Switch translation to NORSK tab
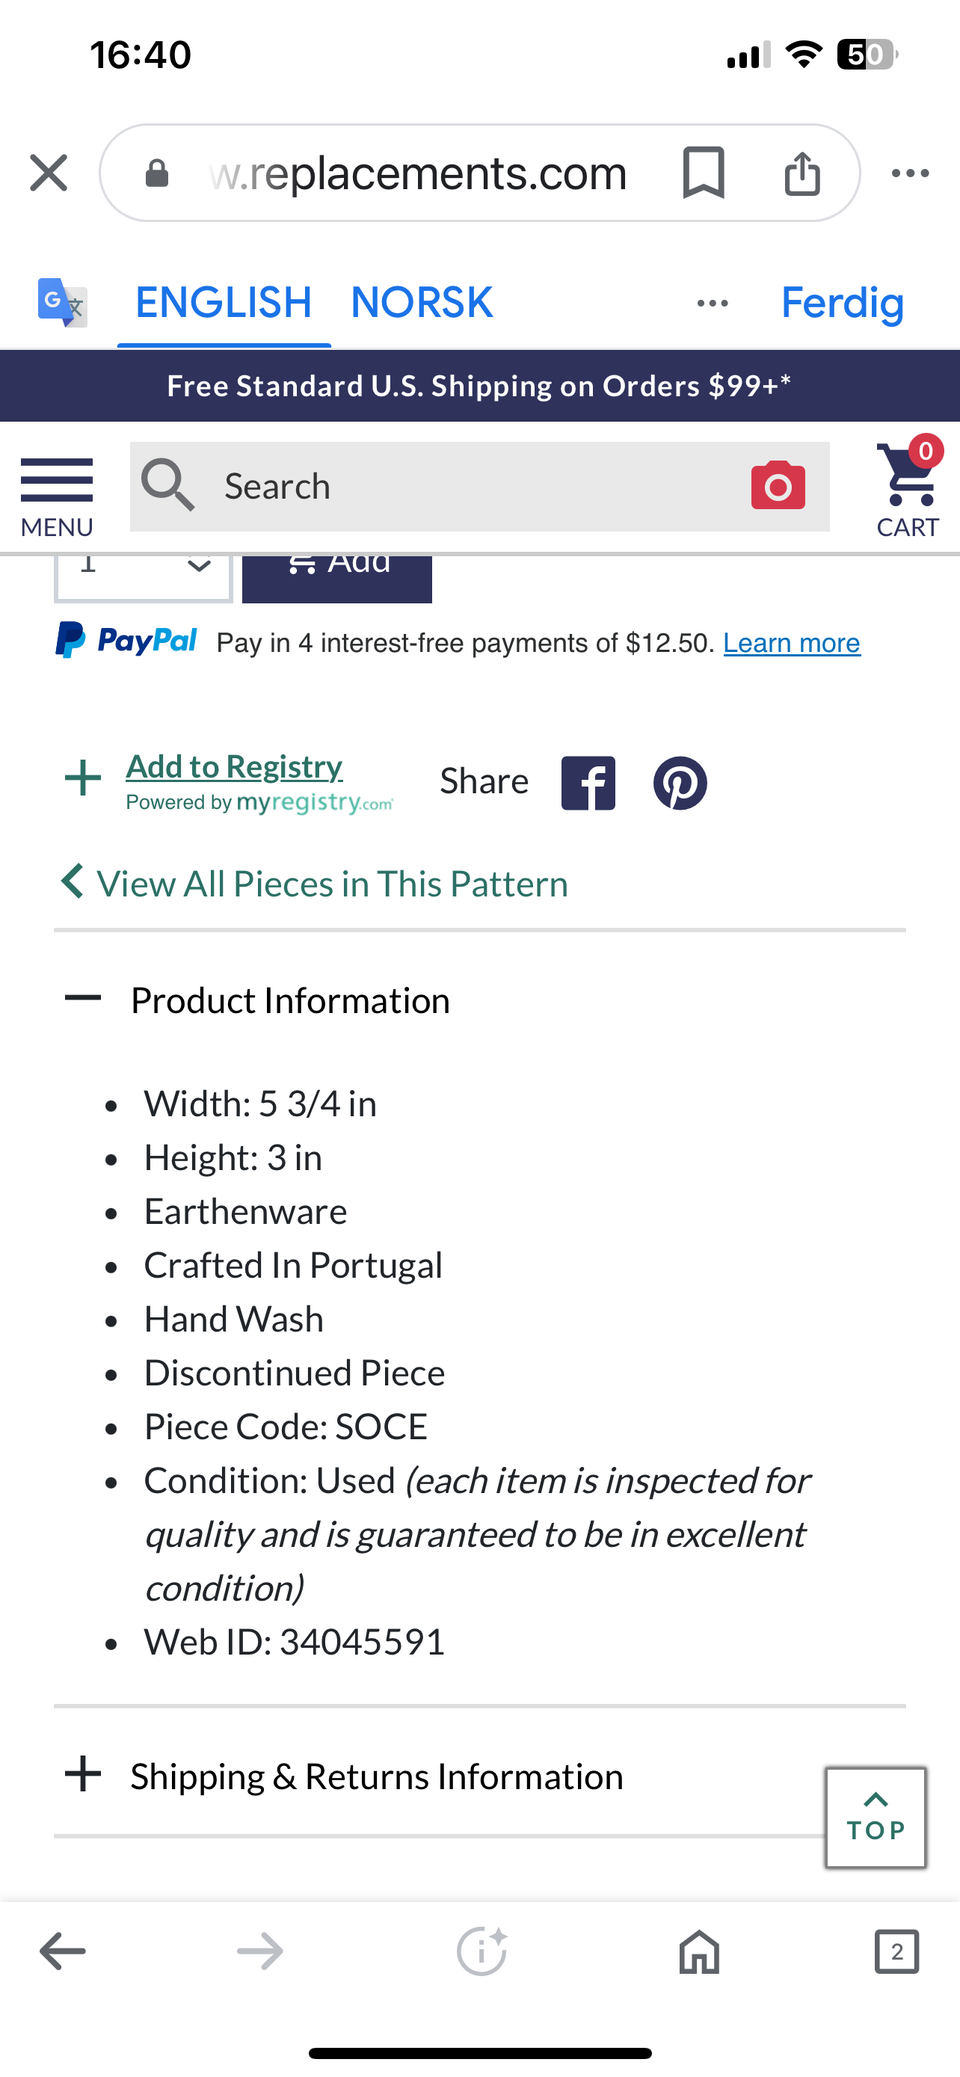960x2077 pixels. click(x=421, y=302)
